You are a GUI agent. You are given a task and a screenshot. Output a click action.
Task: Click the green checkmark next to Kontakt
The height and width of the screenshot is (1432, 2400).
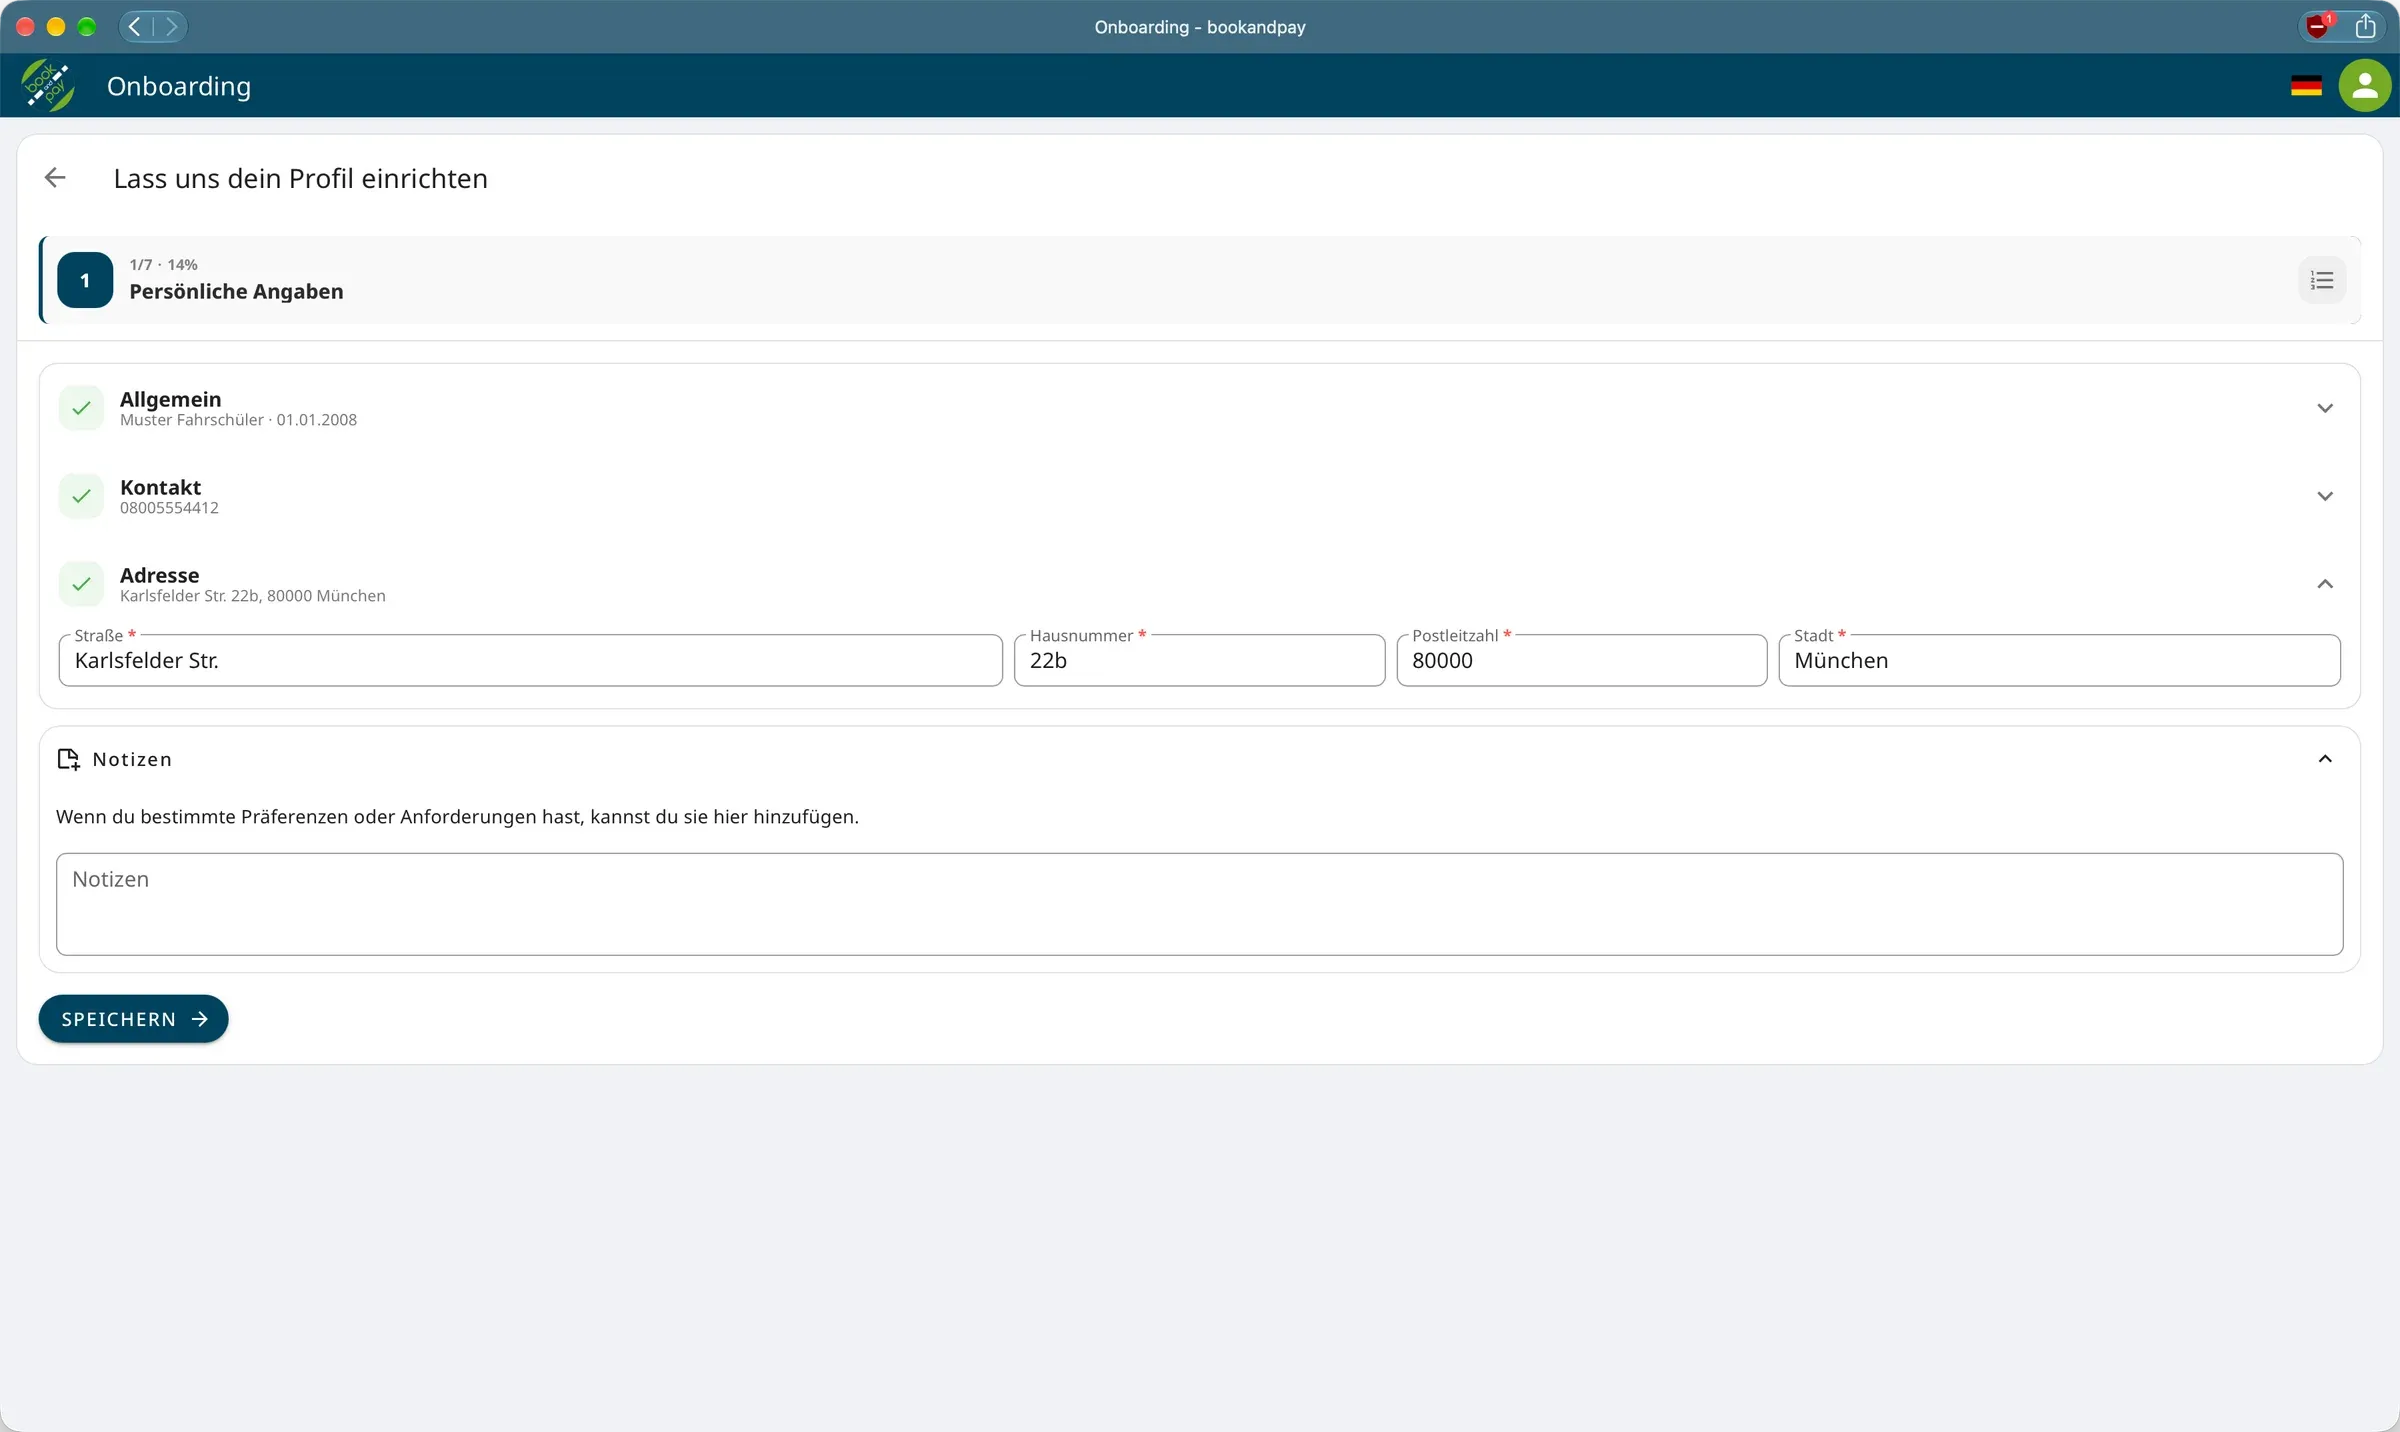(82, 496)
